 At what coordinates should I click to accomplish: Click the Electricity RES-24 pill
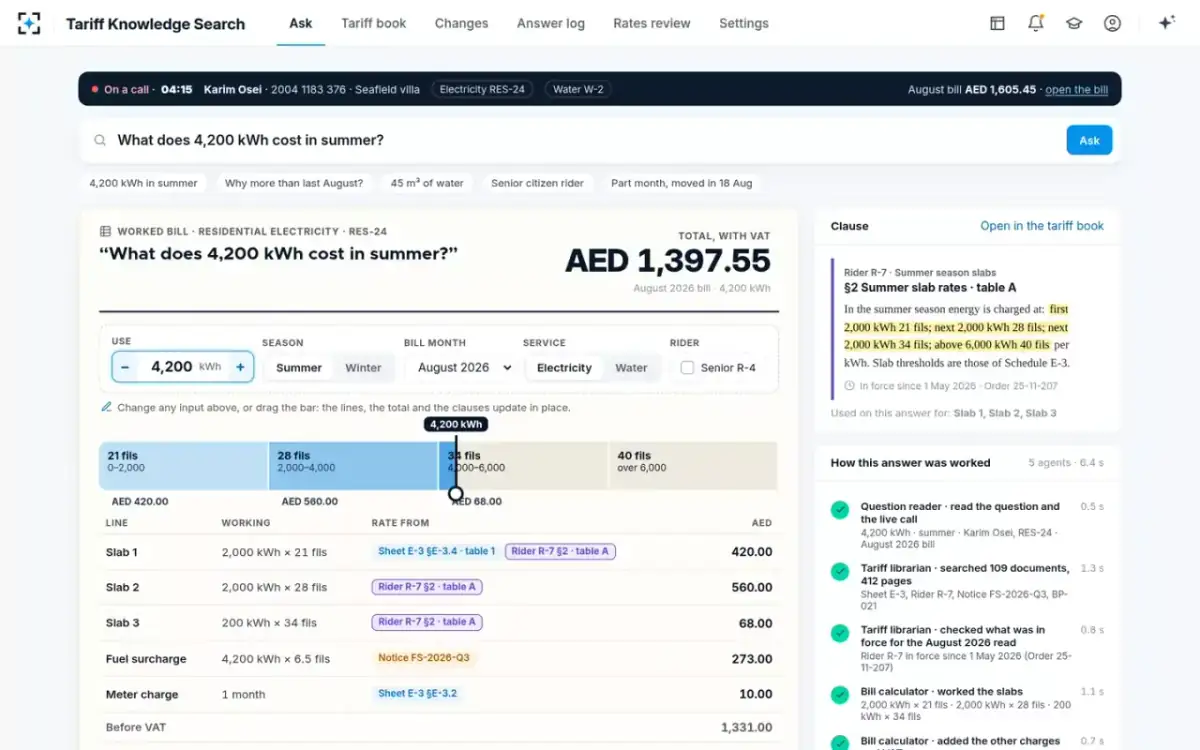pos(482,89)
